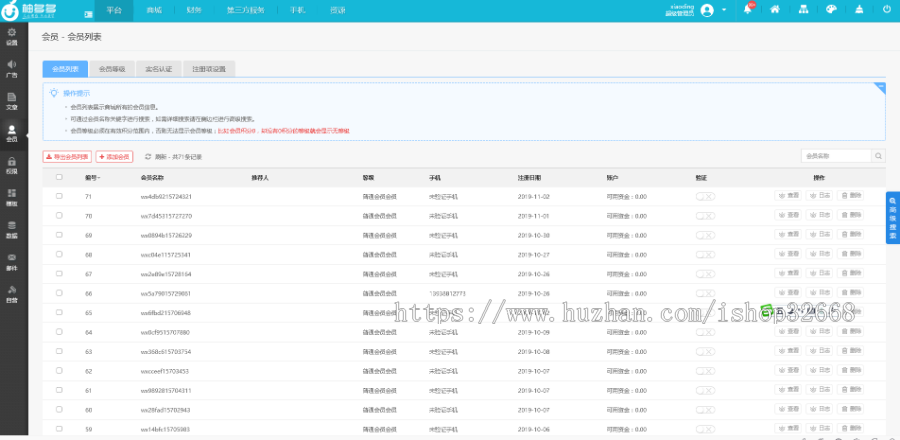
Task: Click 日志 for member row 70
Action: pos(819,215)
